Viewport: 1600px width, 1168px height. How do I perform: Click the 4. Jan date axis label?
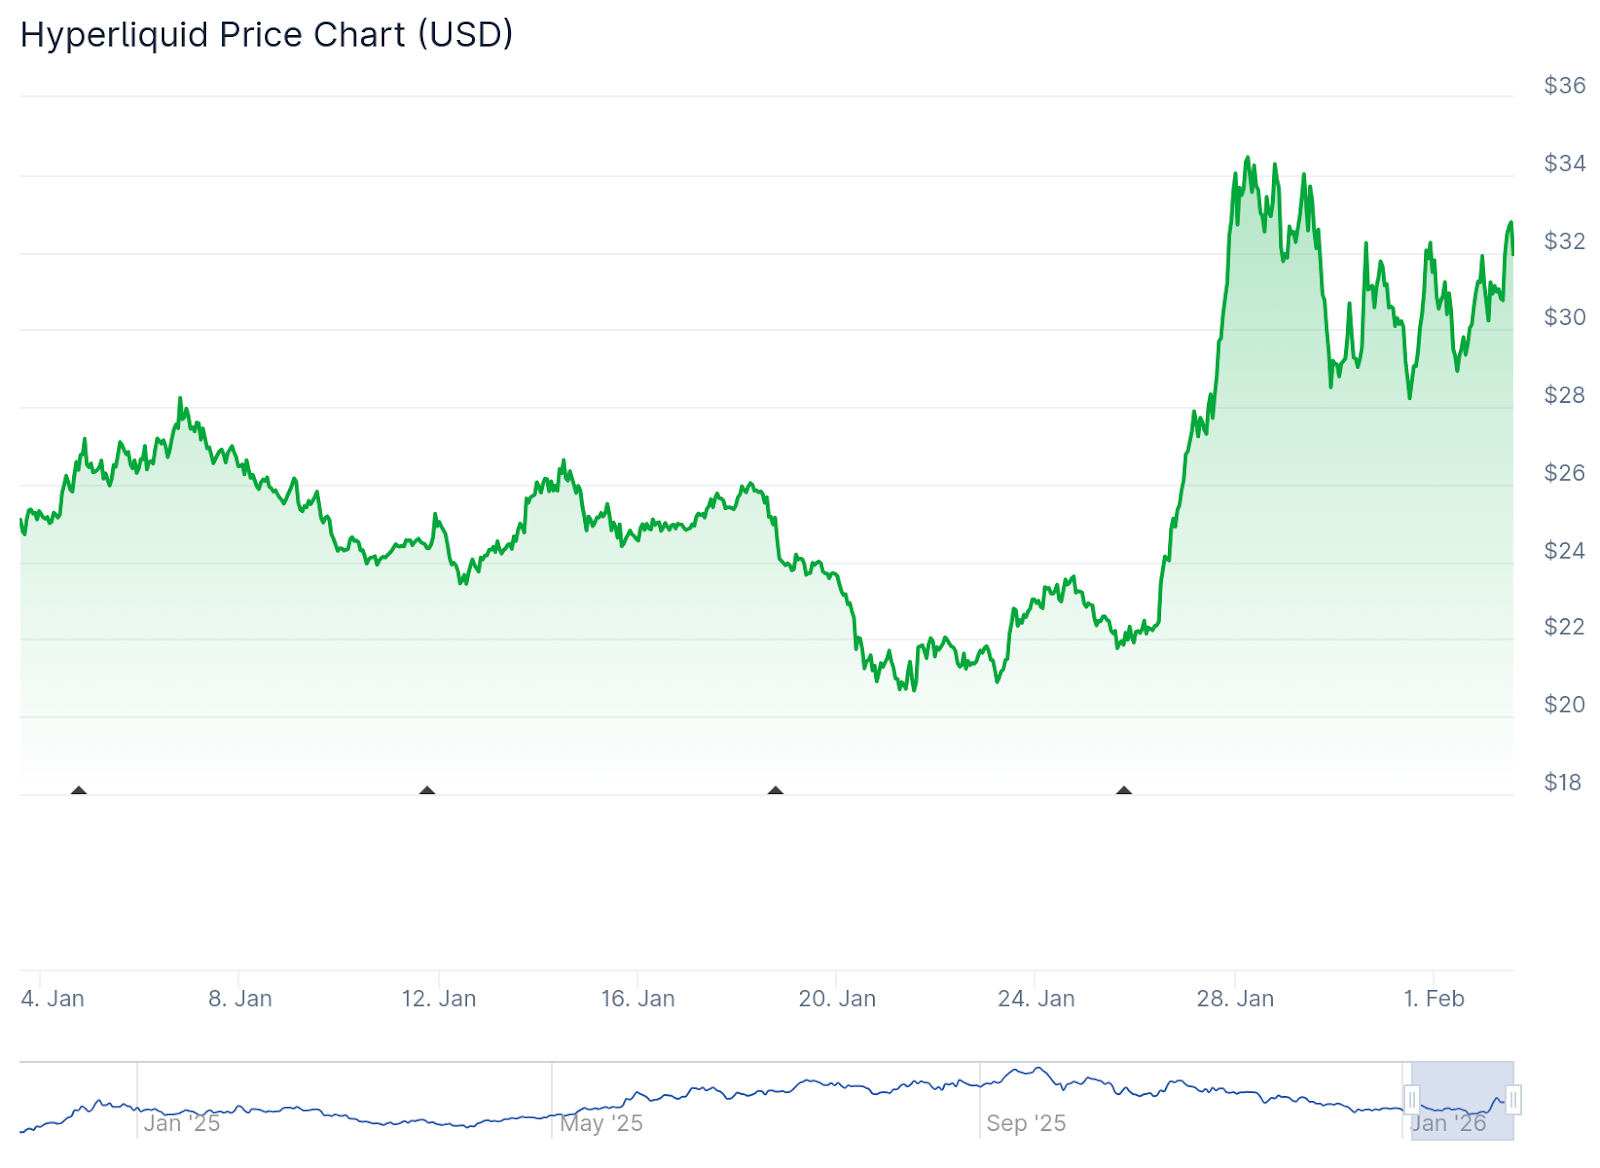click(x=53, y=998)
